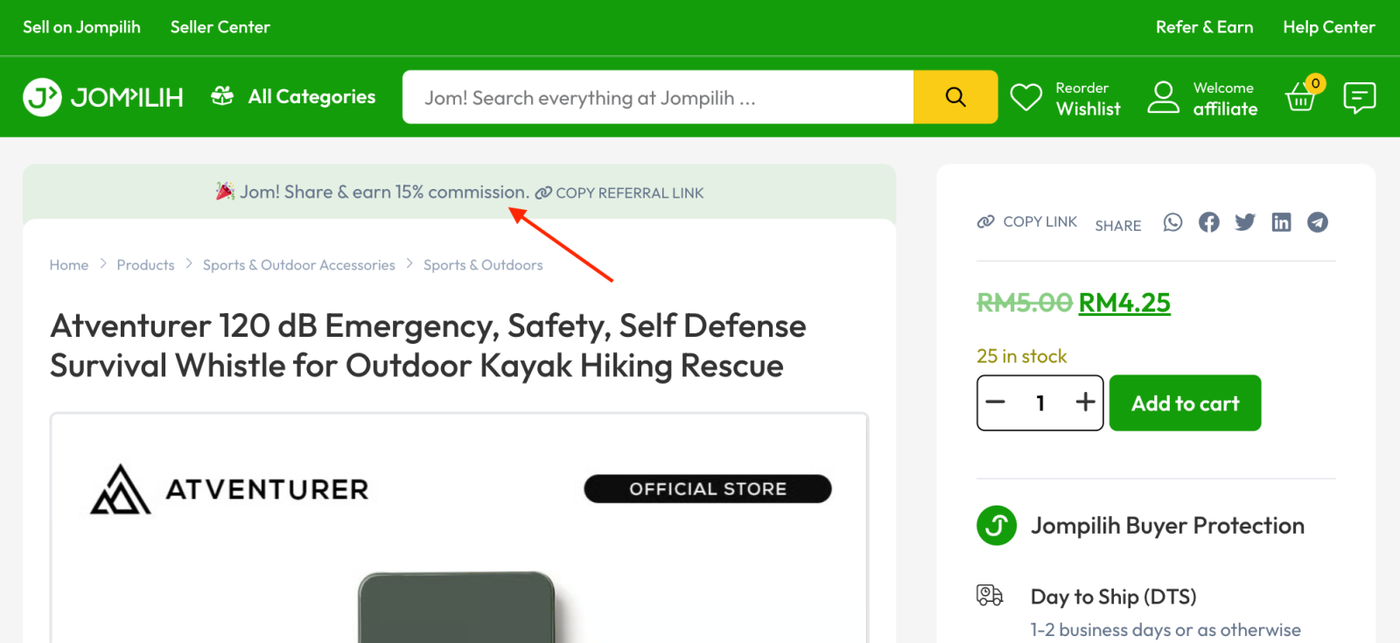Click Jompilih Buyer Protection heading

pos(1167,526)
